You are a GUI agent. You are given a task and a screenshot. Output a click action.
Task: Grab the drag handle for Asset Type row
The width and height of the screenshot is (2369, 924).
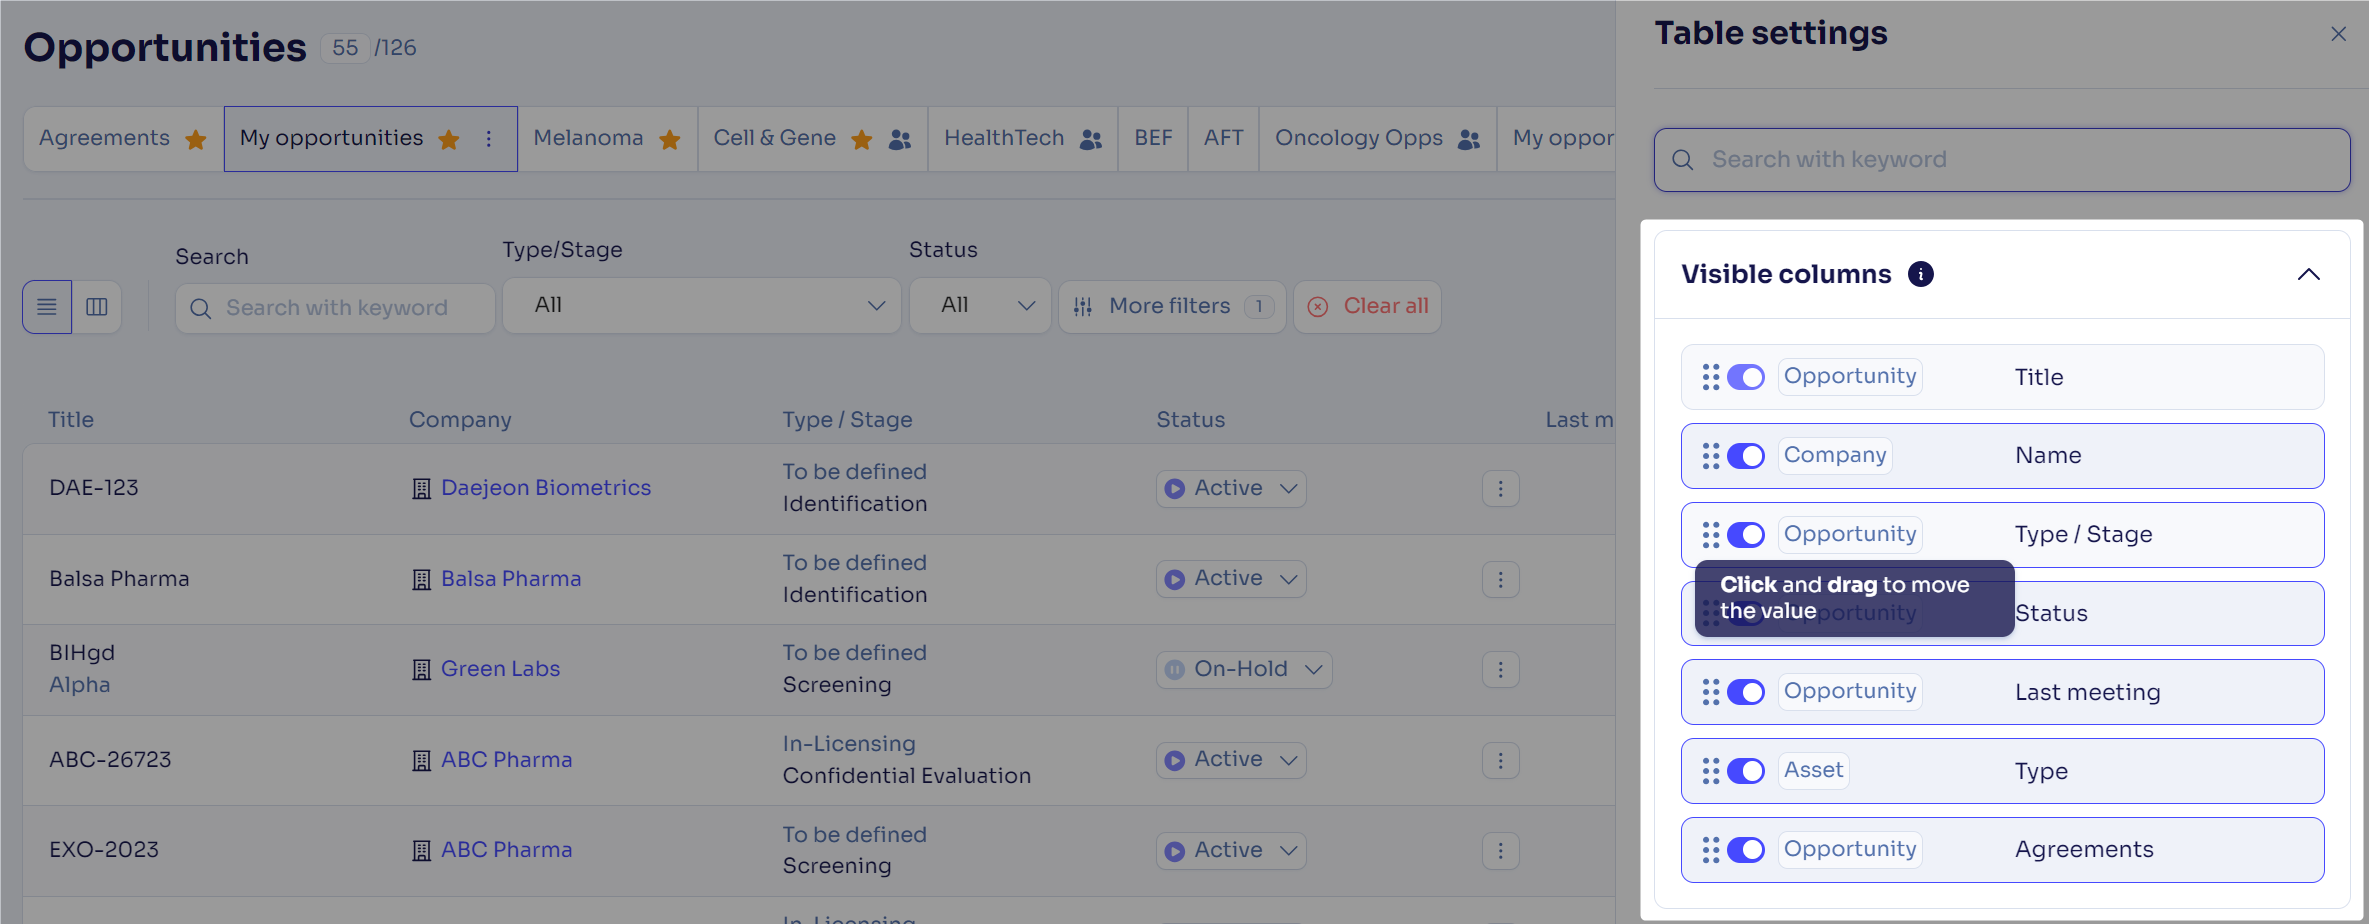point(1711,771)
